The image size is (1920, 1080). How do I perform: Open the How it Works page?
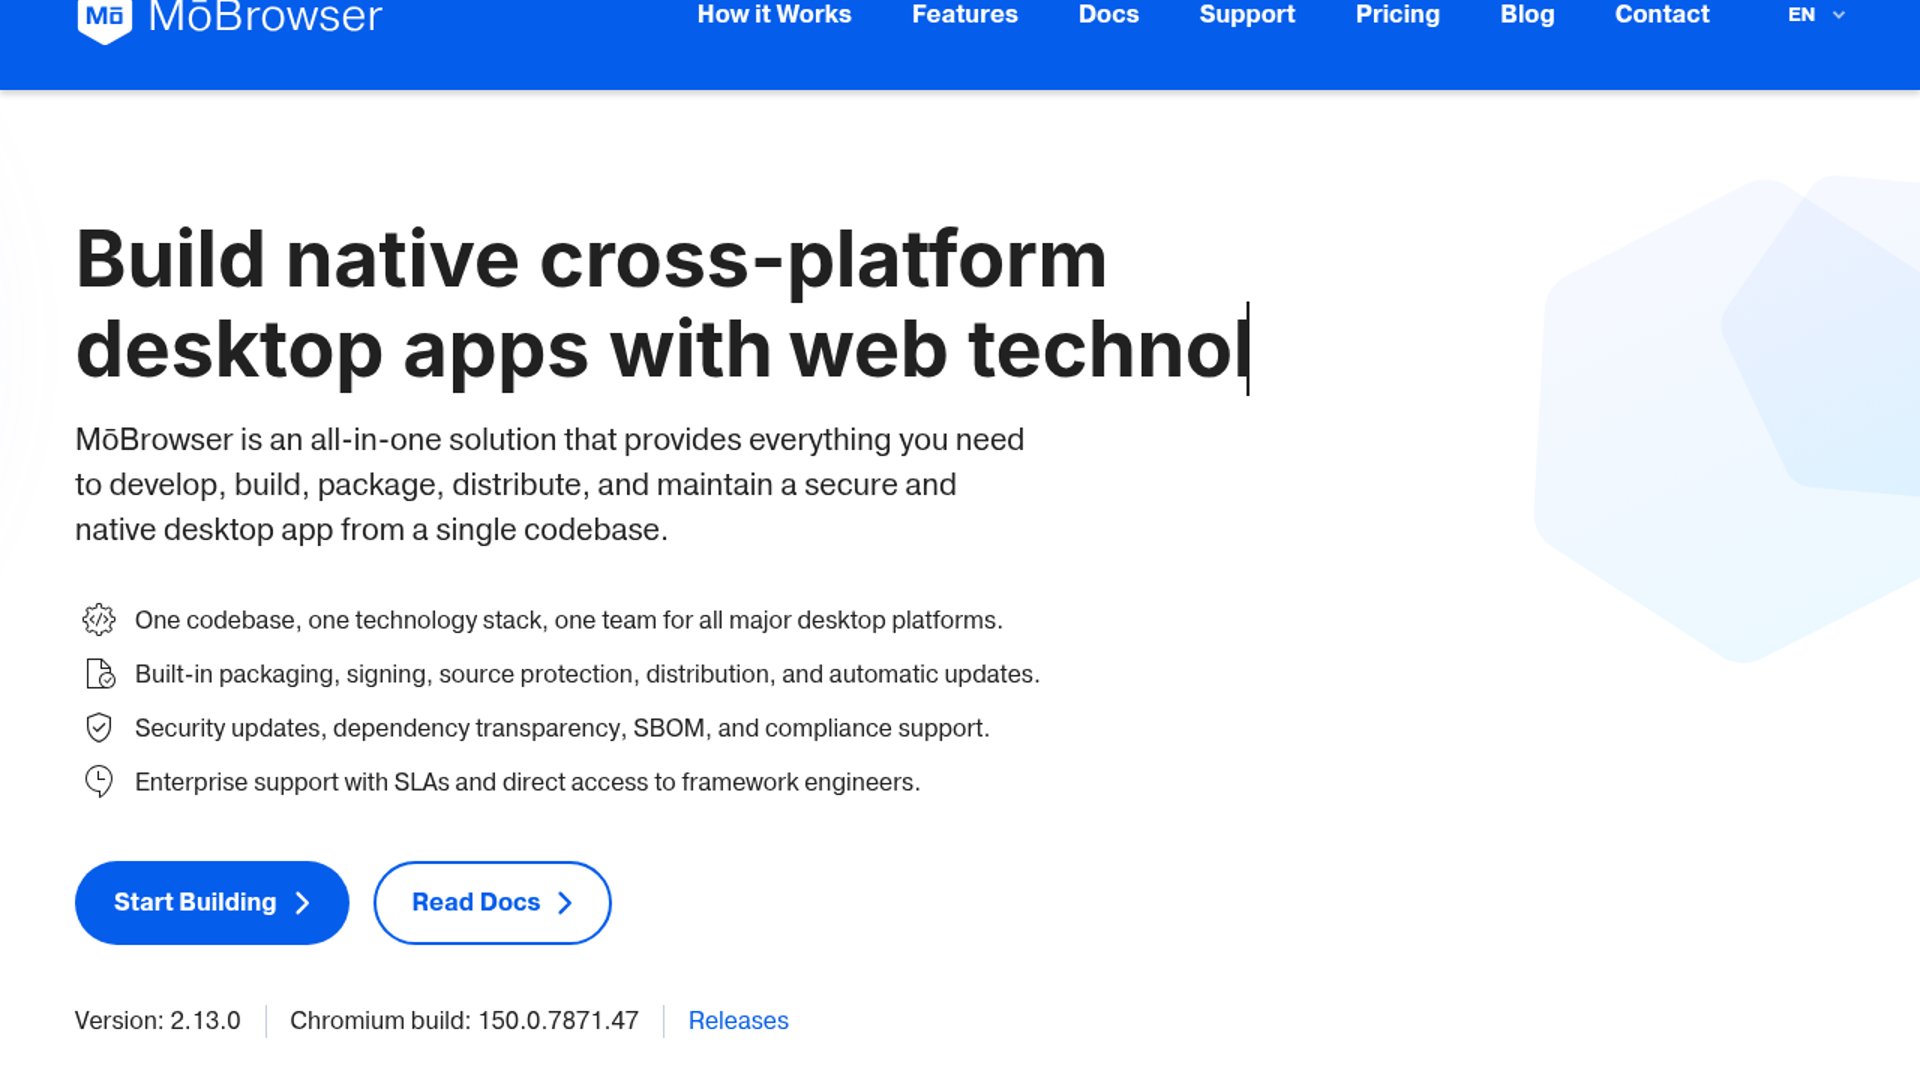pos(774,14)
